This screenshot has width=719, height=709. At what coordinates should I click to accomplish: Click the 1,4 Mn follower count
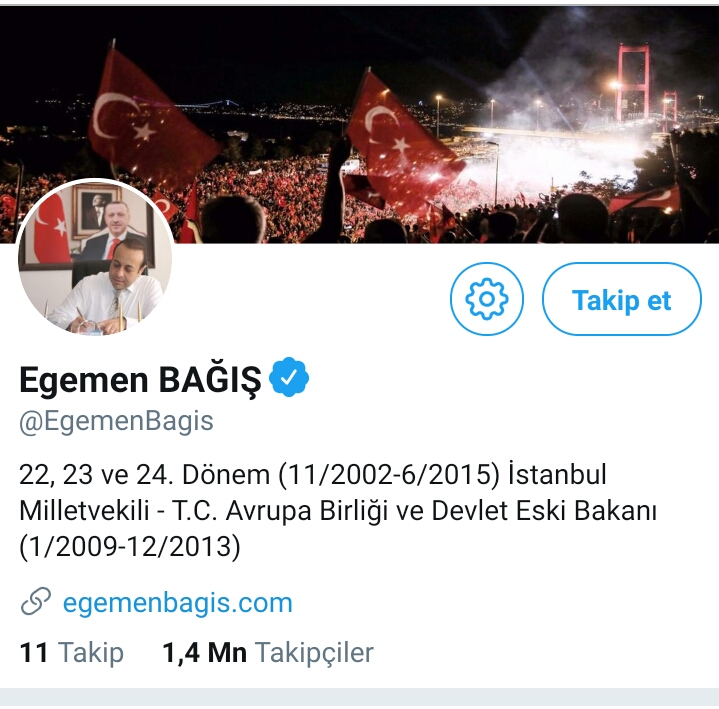tap(205, 652)
